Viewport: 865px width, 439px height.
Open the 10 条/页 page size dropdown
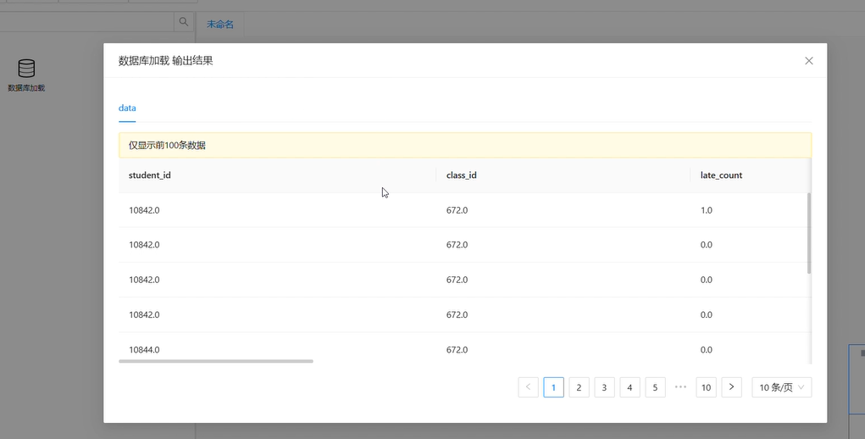tap(782, 387)
